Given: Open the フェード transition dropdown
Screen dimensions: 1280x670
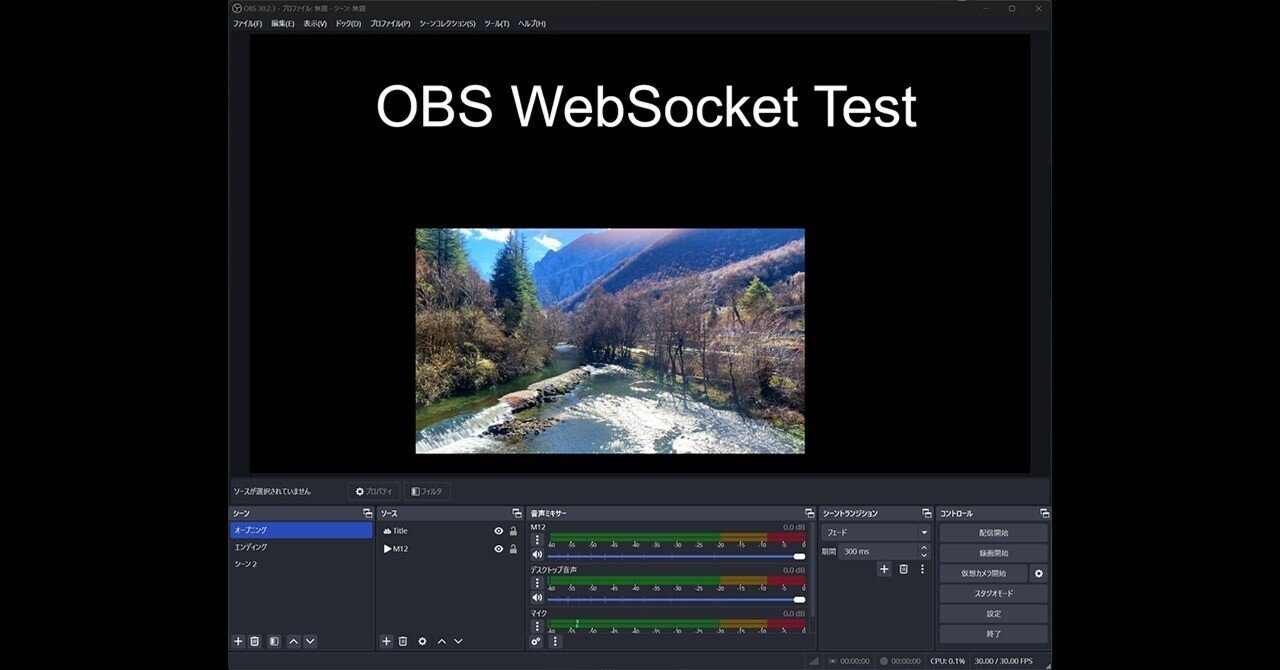Looking at the screenshot, I should click(874, 531).
